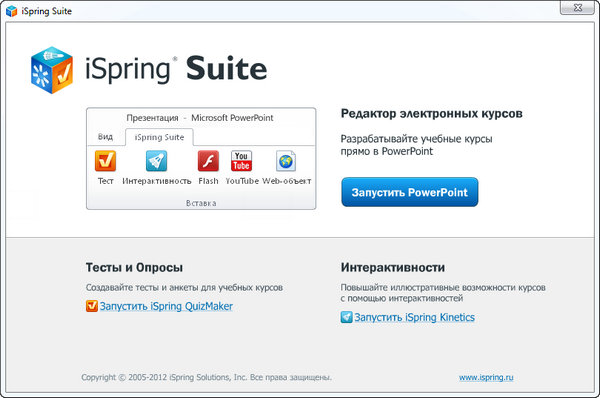Click the iSpring Suite title bar icon
The height and width of the screenshot is (398, 600).
click(x=11, y=11)
